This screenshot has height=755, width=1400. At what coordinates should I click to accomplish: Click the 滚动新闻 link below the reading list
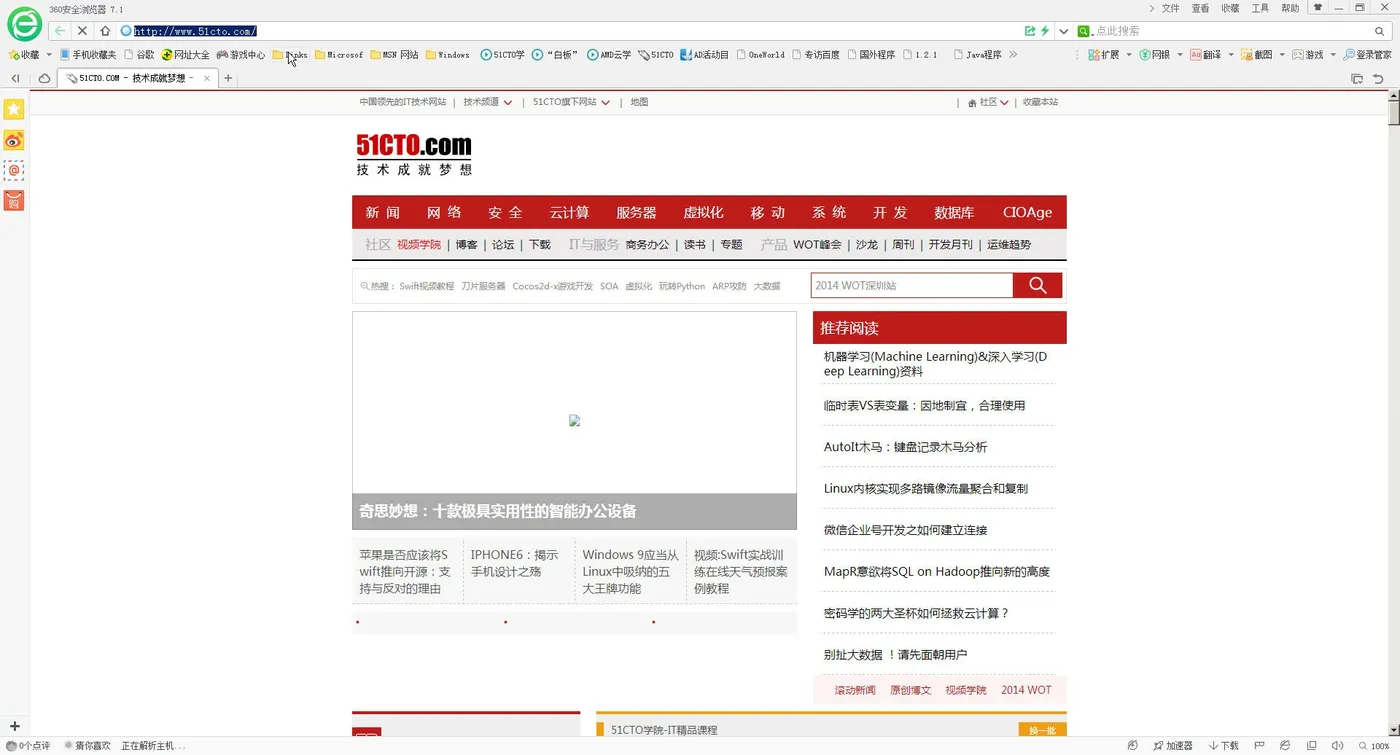click(855, 690)
